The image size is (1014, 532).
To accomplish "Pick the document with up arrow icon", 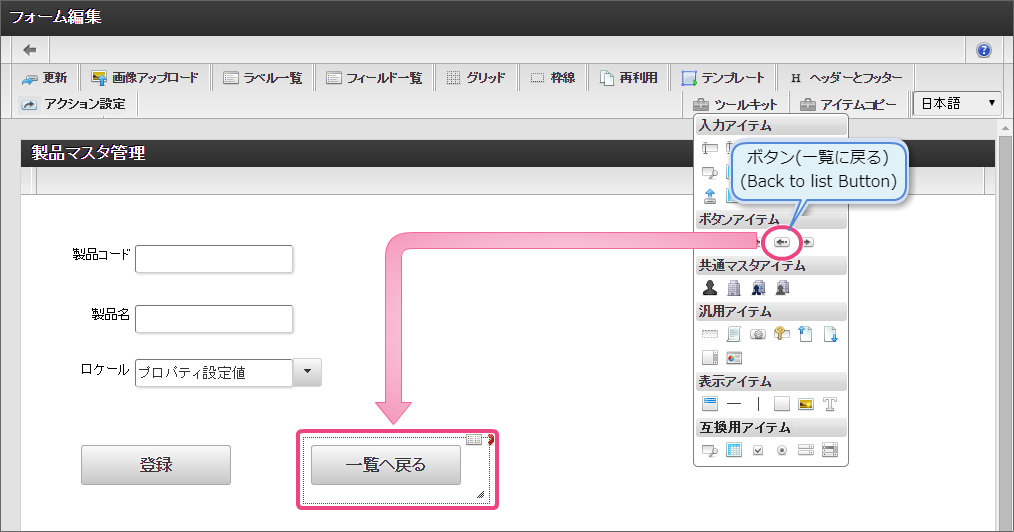I will [x=806, y=334].
